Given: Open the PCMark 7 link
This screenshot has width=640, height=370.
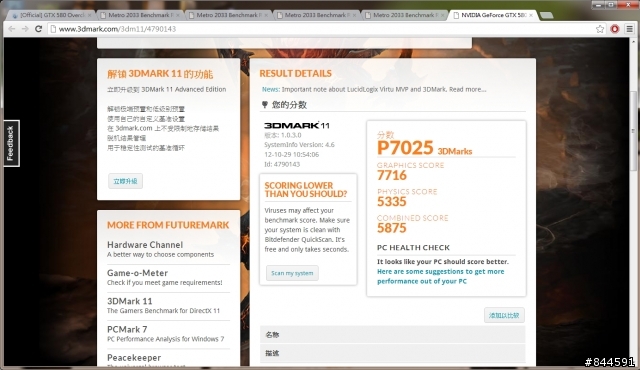Looking at the screenshot, I should click(127, 329).
